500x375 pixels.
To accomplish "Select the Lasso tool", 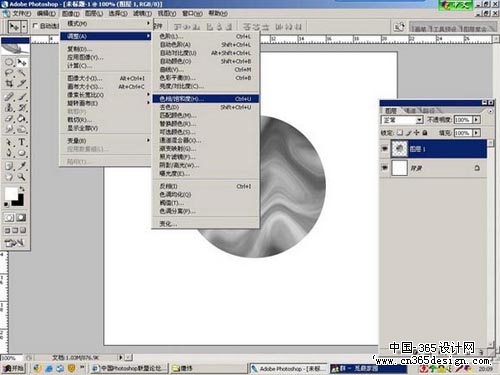I will click(x=9, y=73).
